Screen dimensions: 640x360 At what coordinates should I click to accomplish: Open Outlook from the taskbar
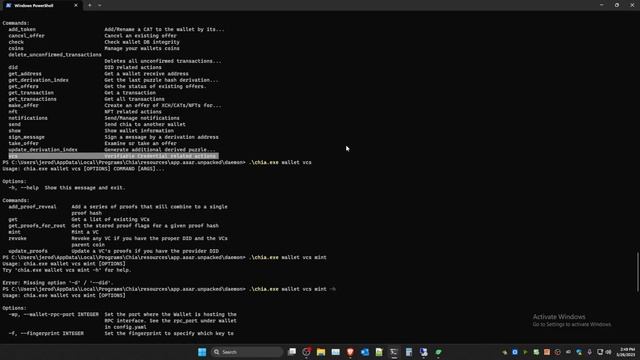pyautogui.click(x=364, y=352)
